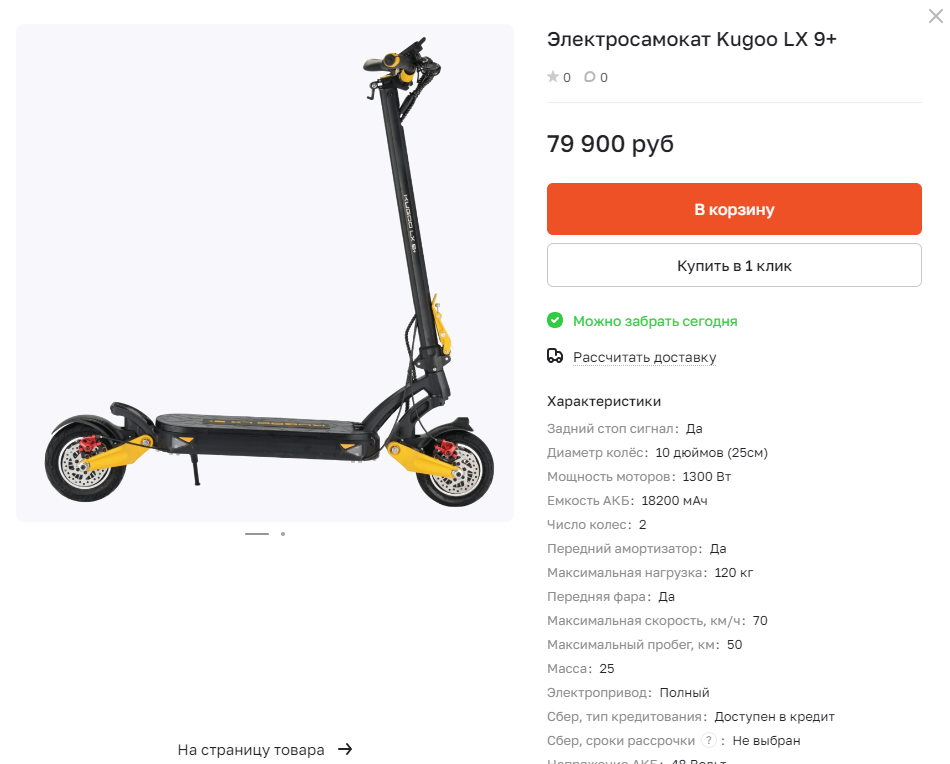Click the arrow next to На страницу товара

(x=345, y=749)
